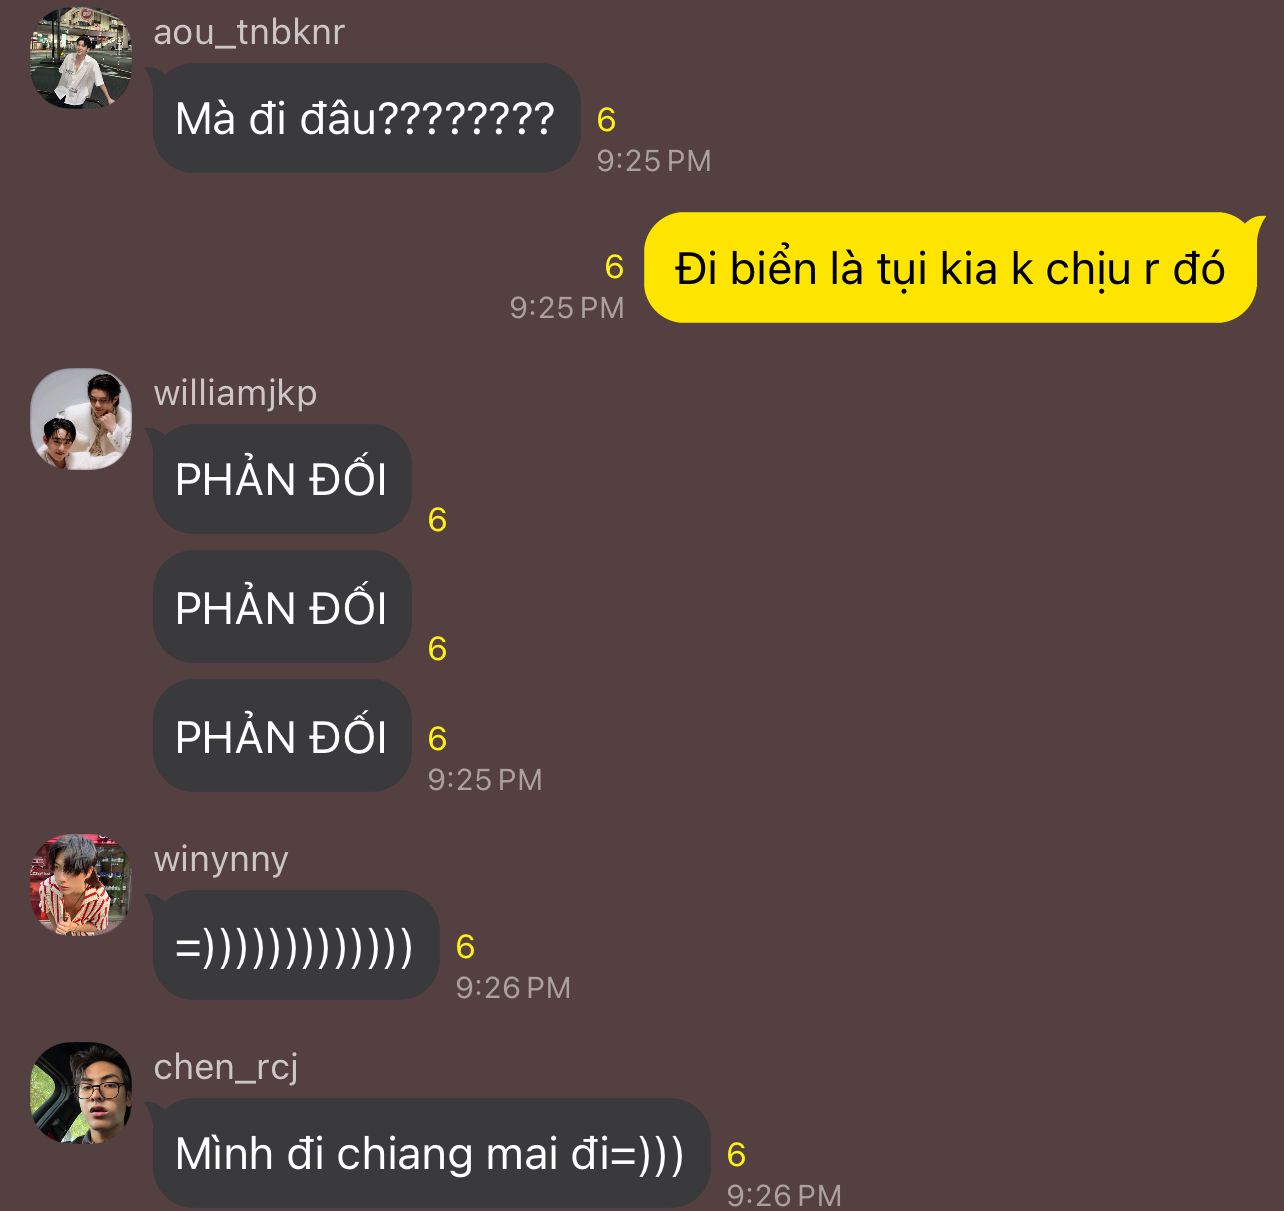Tap the first PHẢN ĐỐI message
The image size is (1284, 1211).
(x=282, y=479)
